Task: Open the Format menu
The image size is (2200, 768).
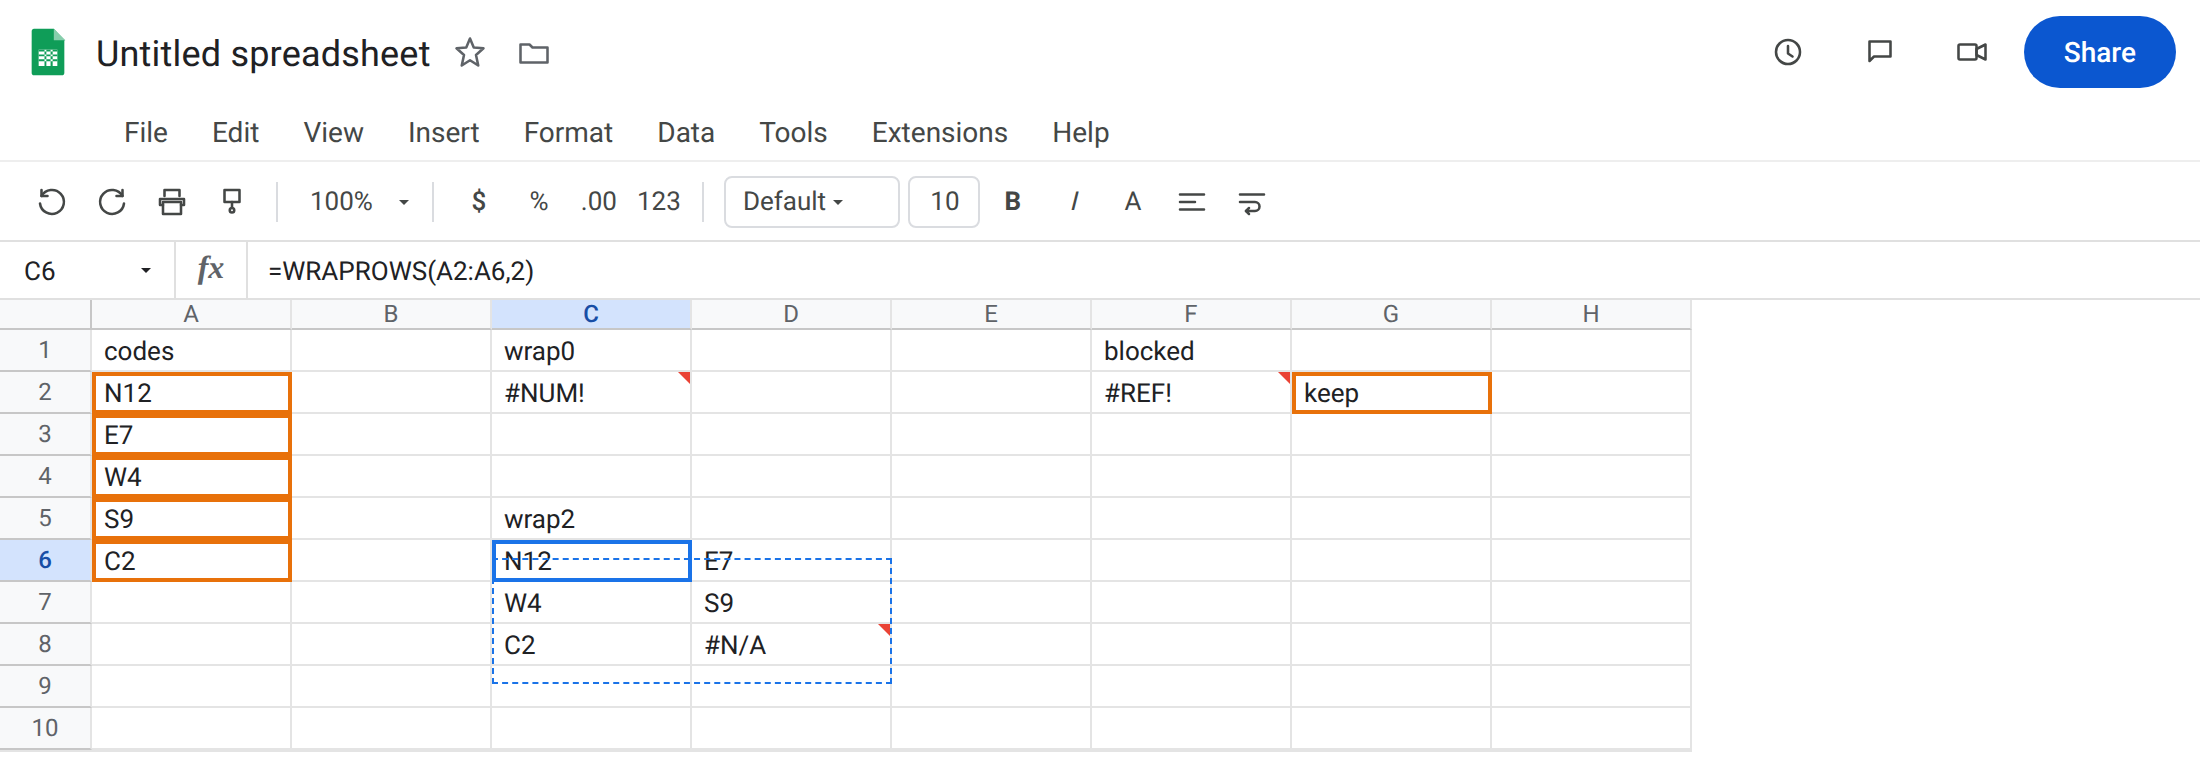Action: pyautogui.click(x=568, y=132)
